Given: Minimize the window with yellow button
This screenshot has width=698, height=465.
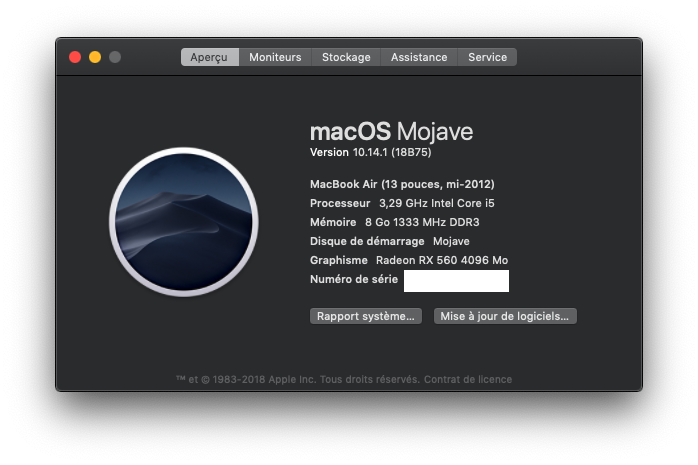Looking at the screenshot, I should 95,57.
